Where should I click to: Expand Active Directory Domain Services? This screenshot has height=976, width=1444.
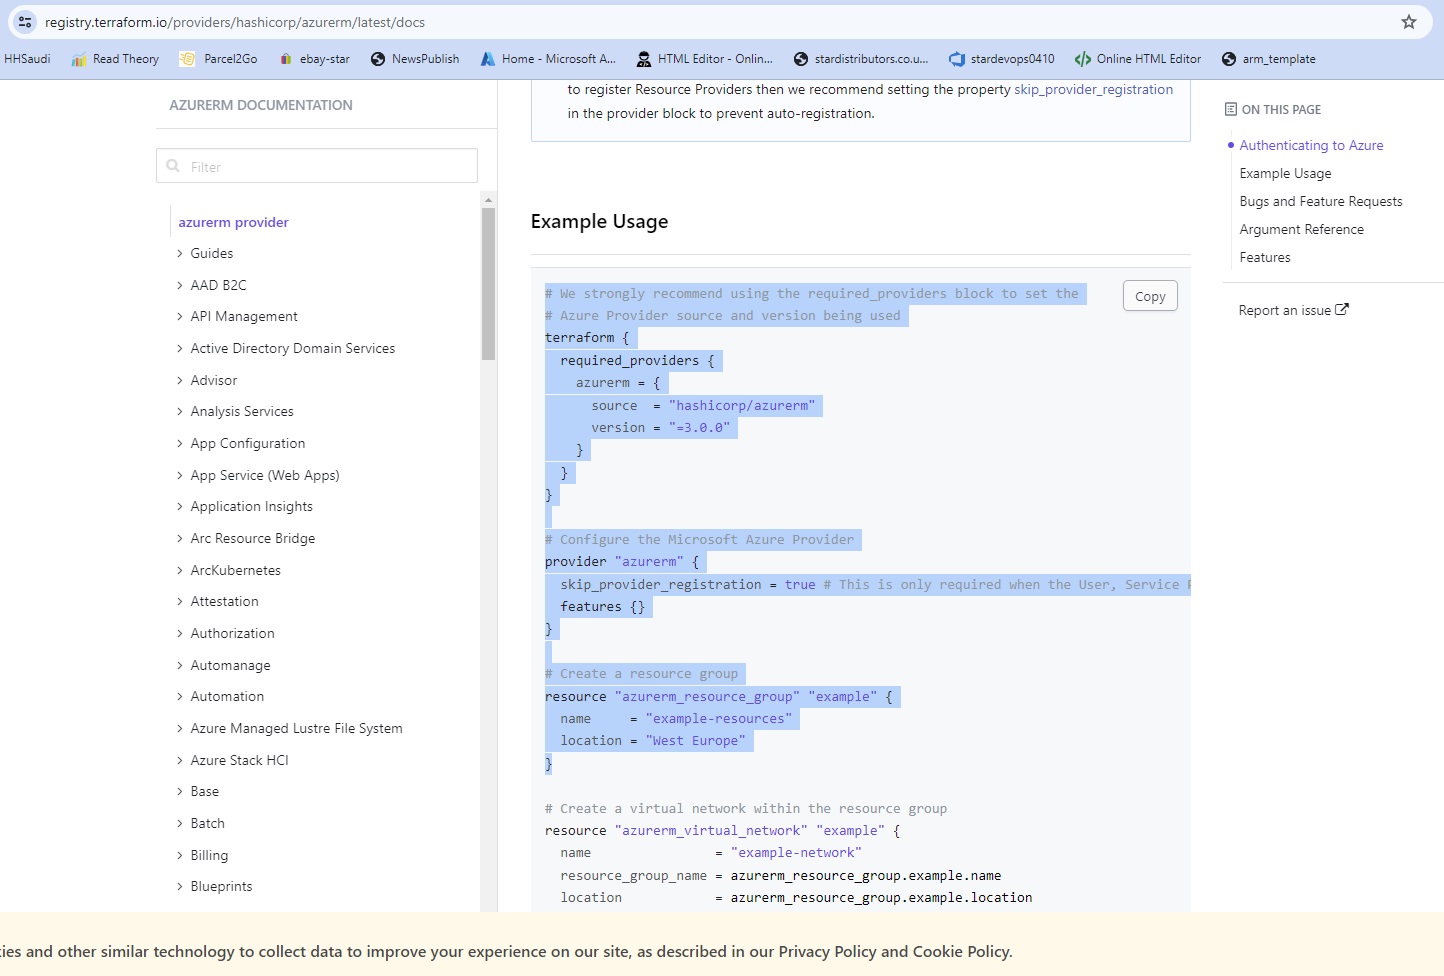coord(180,349)
